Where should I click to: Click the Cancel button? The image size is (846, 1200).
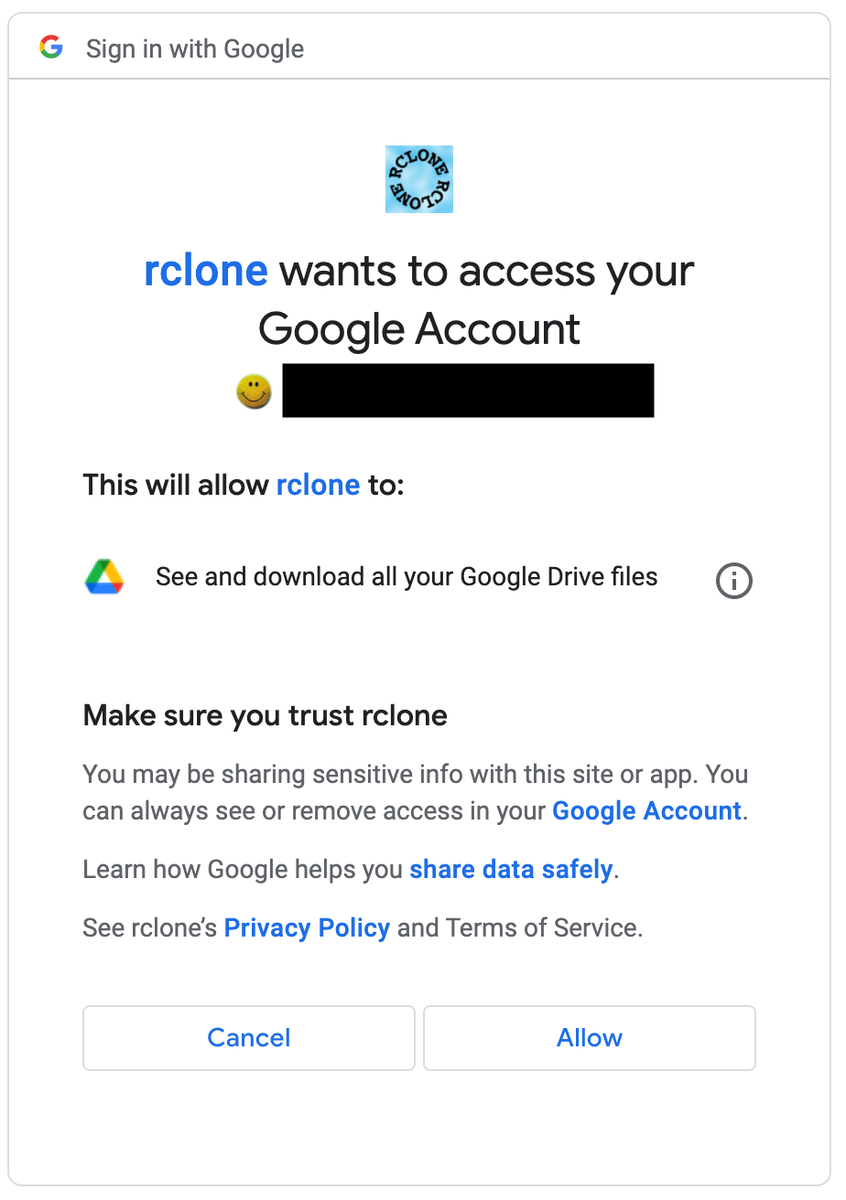tap(249, 1038)
